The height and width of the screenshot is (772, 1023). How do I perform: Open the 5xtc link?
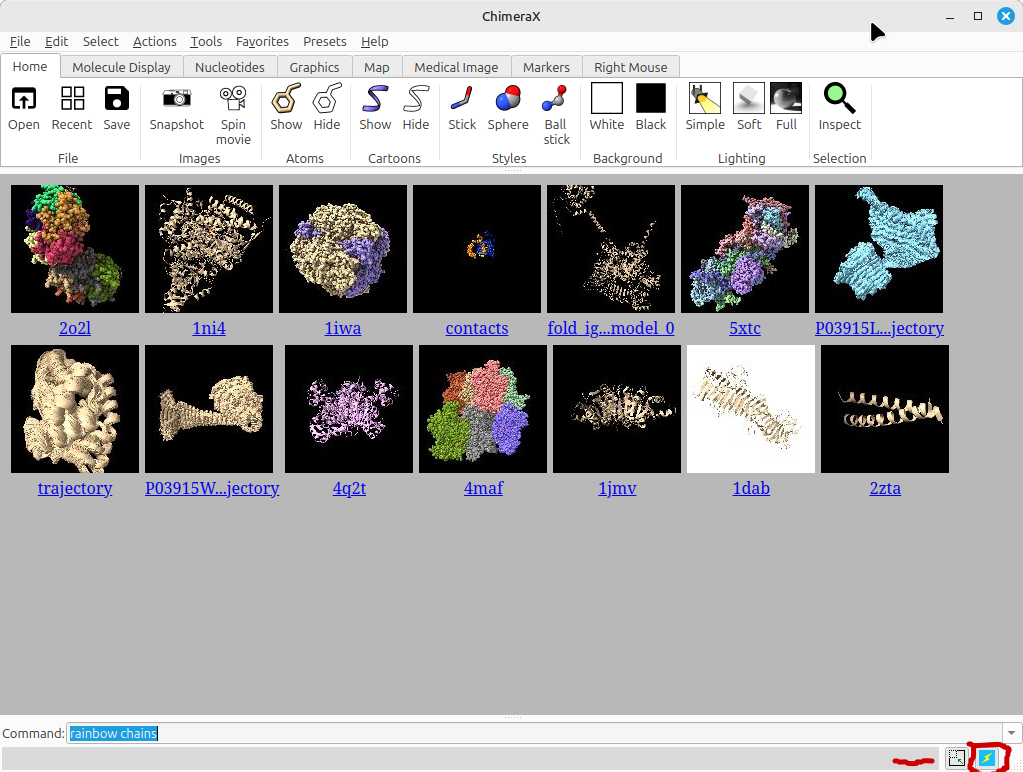(x=744, y=328)
